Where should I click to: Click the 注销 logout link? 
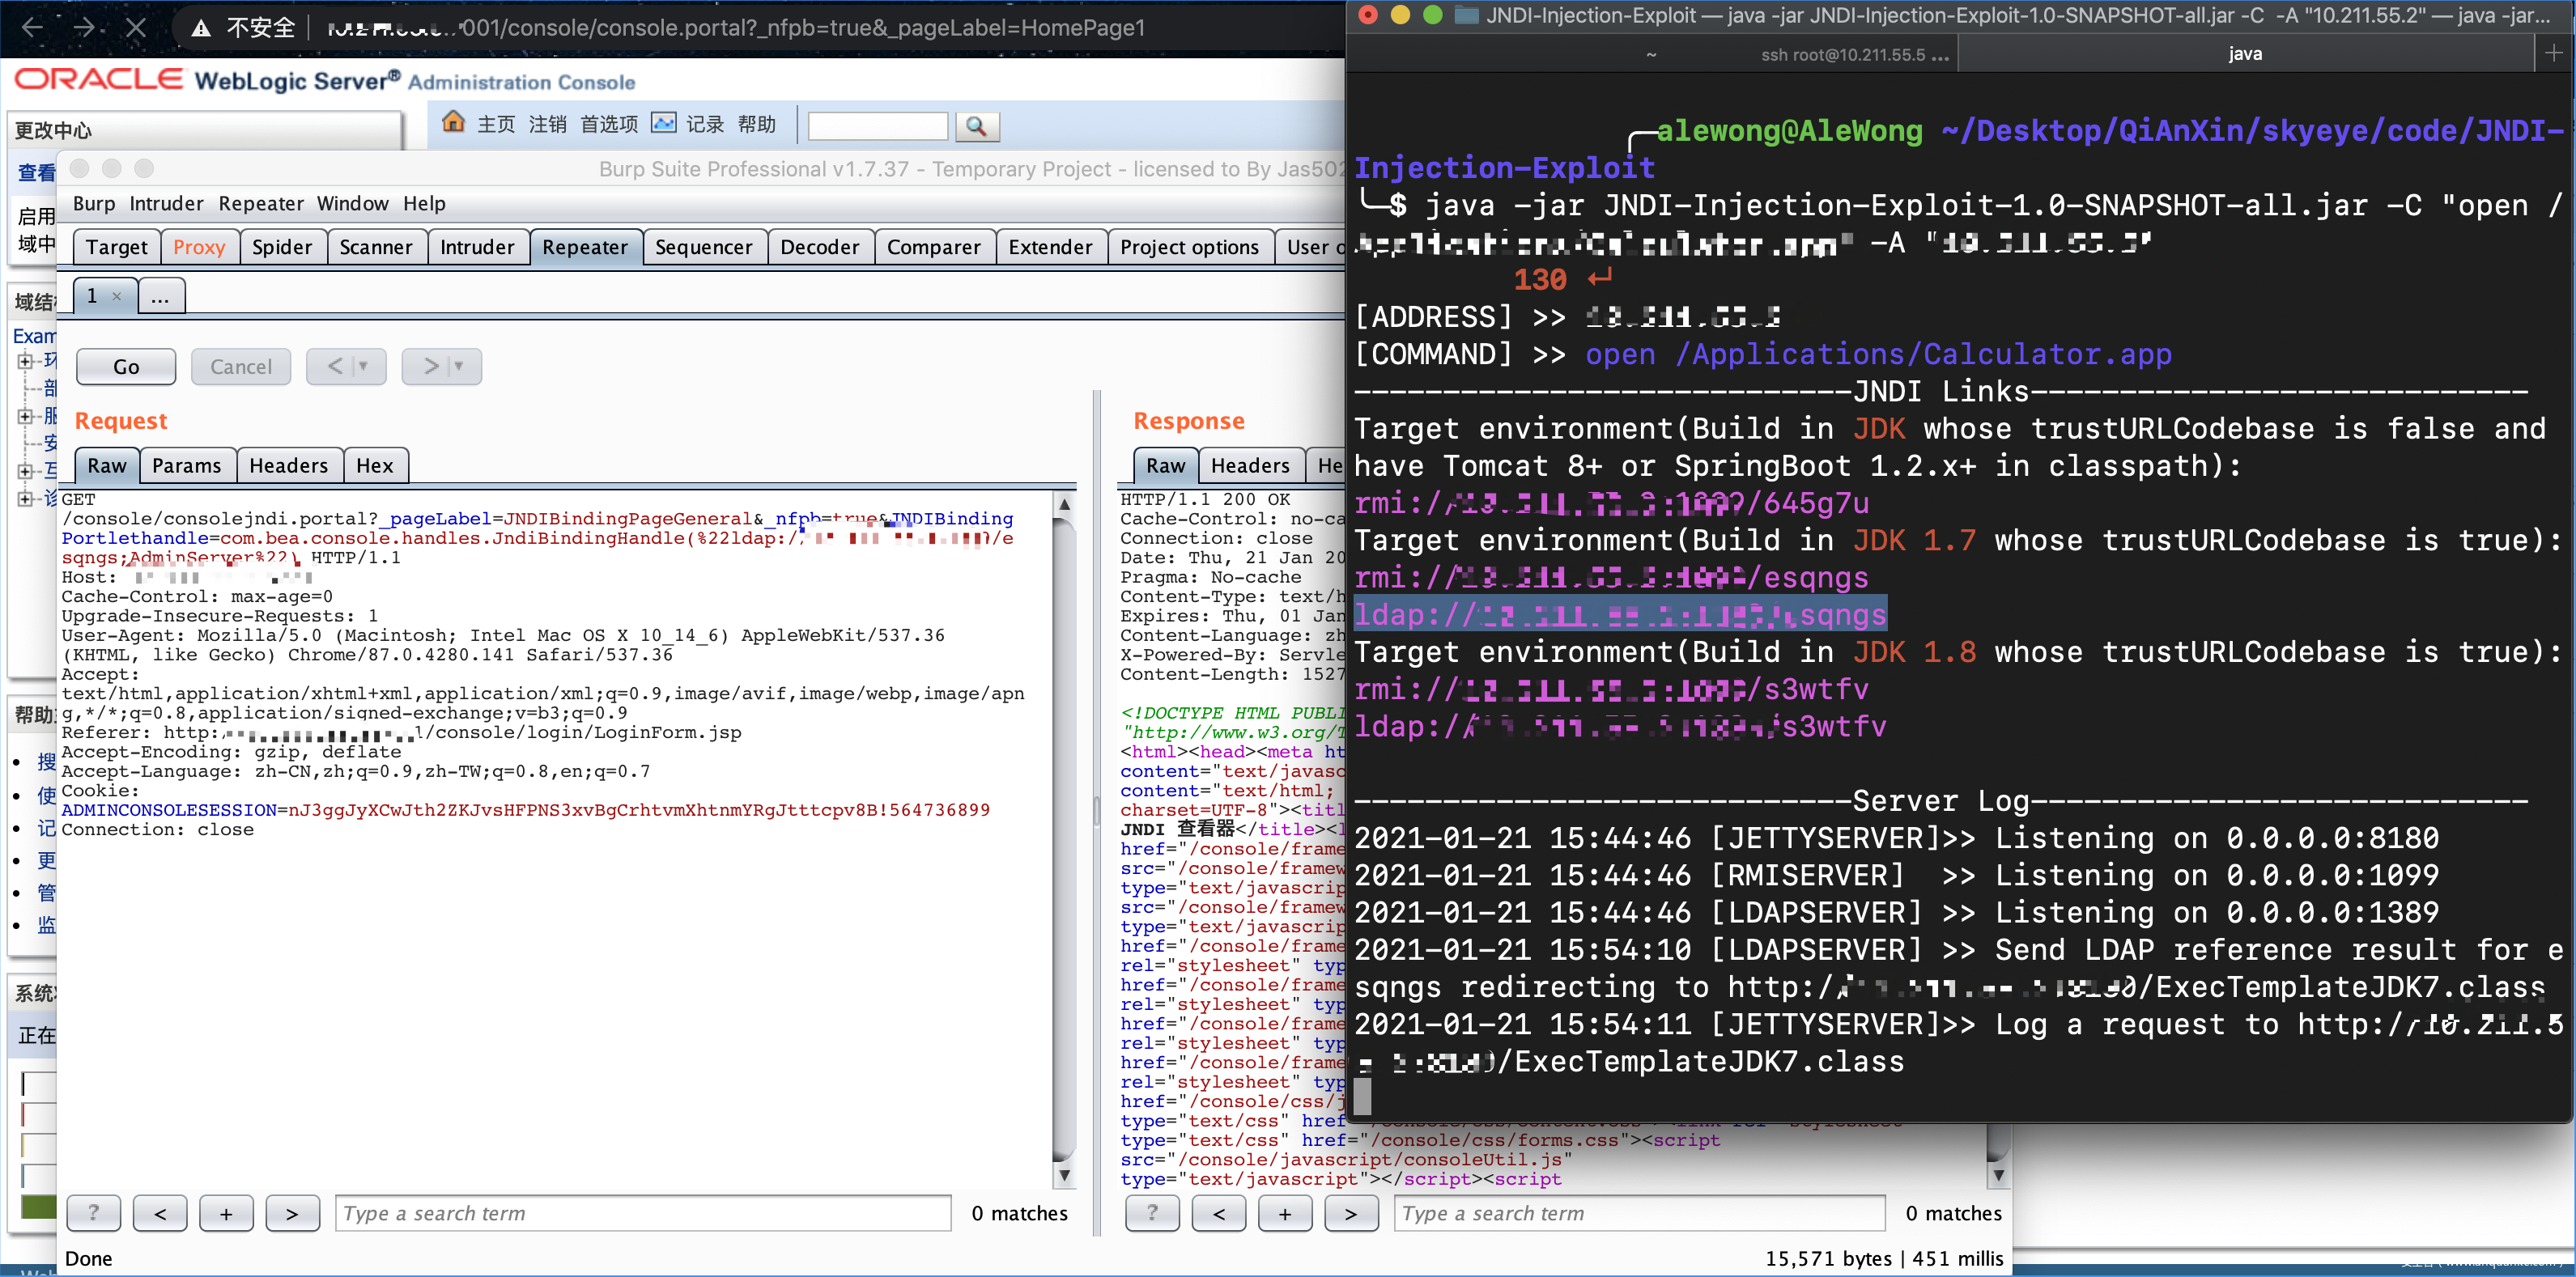click(547, 124)
